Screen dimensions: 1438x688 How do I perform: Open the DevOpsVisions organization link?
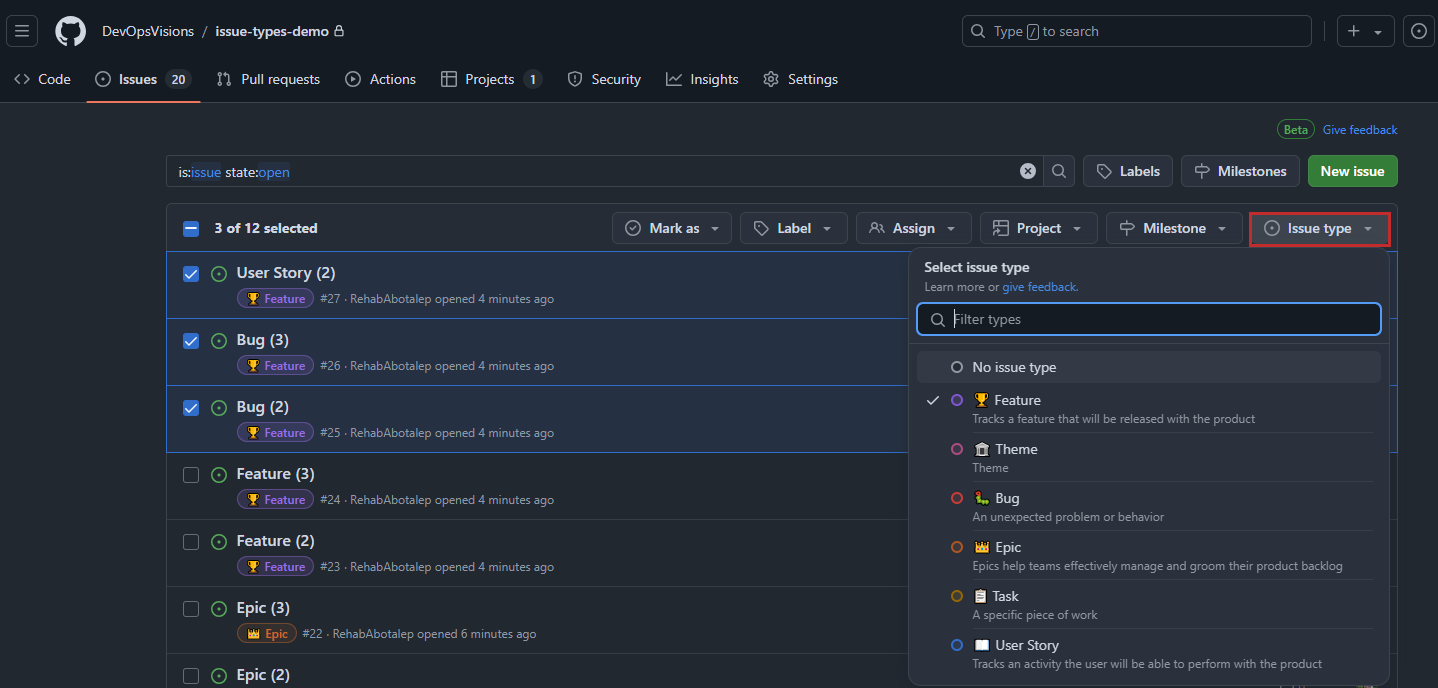(x=148, y=31)
